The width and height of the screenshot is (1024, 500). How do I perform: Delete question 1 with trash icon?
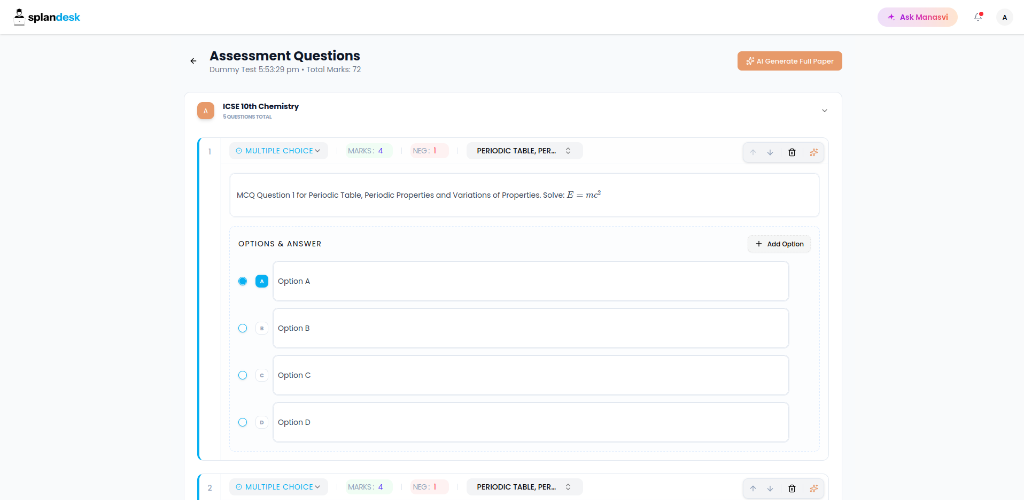coord(792,152)
